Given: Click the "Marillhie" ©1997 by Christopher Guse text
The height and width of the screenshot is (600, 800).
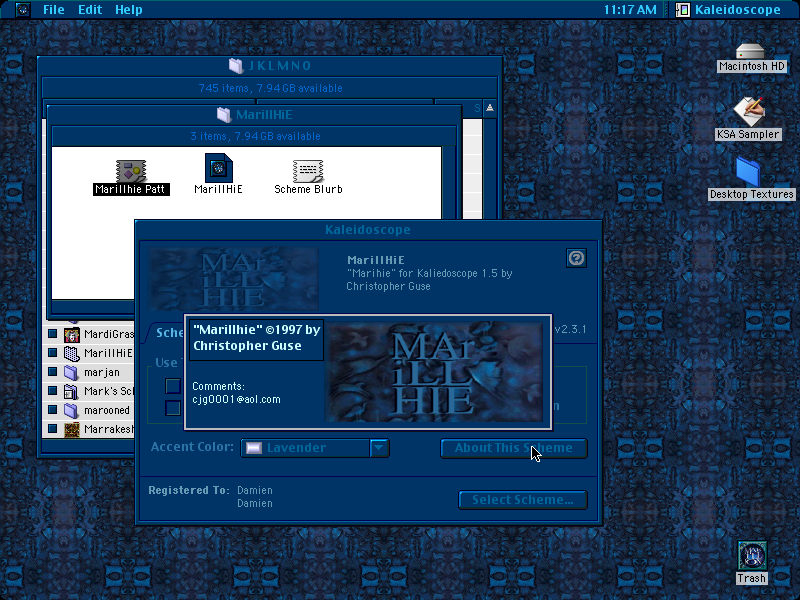Looking at the screenshot, I should coord(256,338).
